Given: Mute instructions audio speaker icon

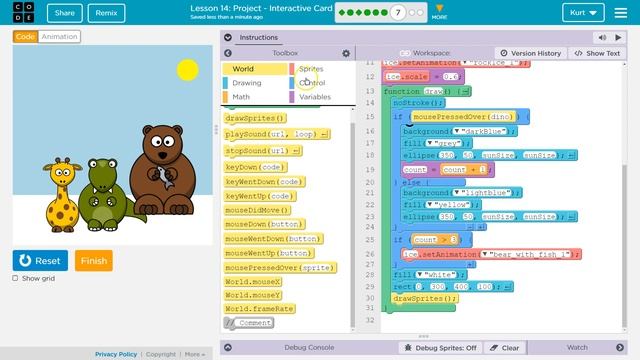Looking at the screenshot, I should tap(602, 38).
